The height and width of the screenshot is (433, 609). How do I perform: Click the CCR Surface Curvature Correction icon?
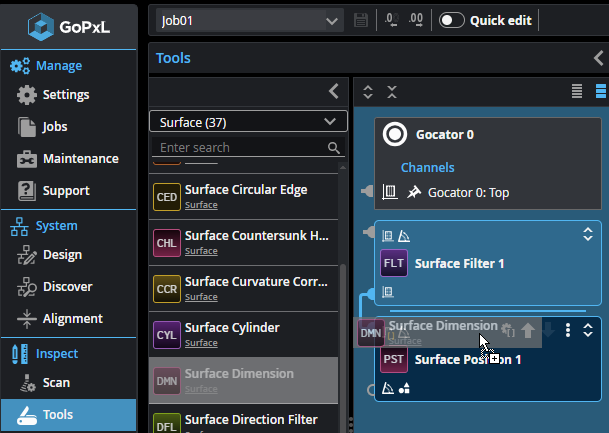166,289
